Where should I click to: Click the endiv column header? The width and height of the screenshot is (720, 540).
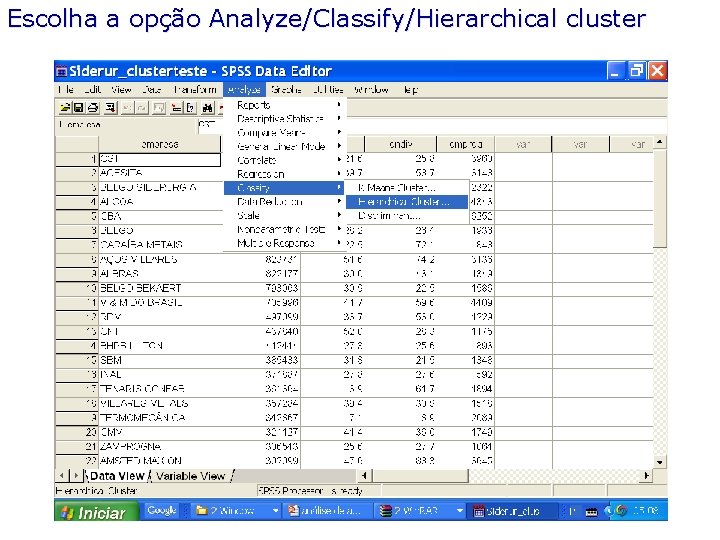point(400,144)
